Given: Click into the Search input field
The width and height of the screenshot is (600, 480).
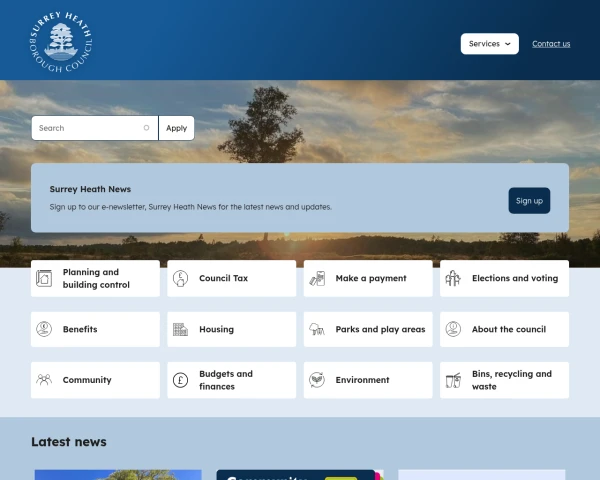Looking at the screenshot, I should click(x=95, y=128).
